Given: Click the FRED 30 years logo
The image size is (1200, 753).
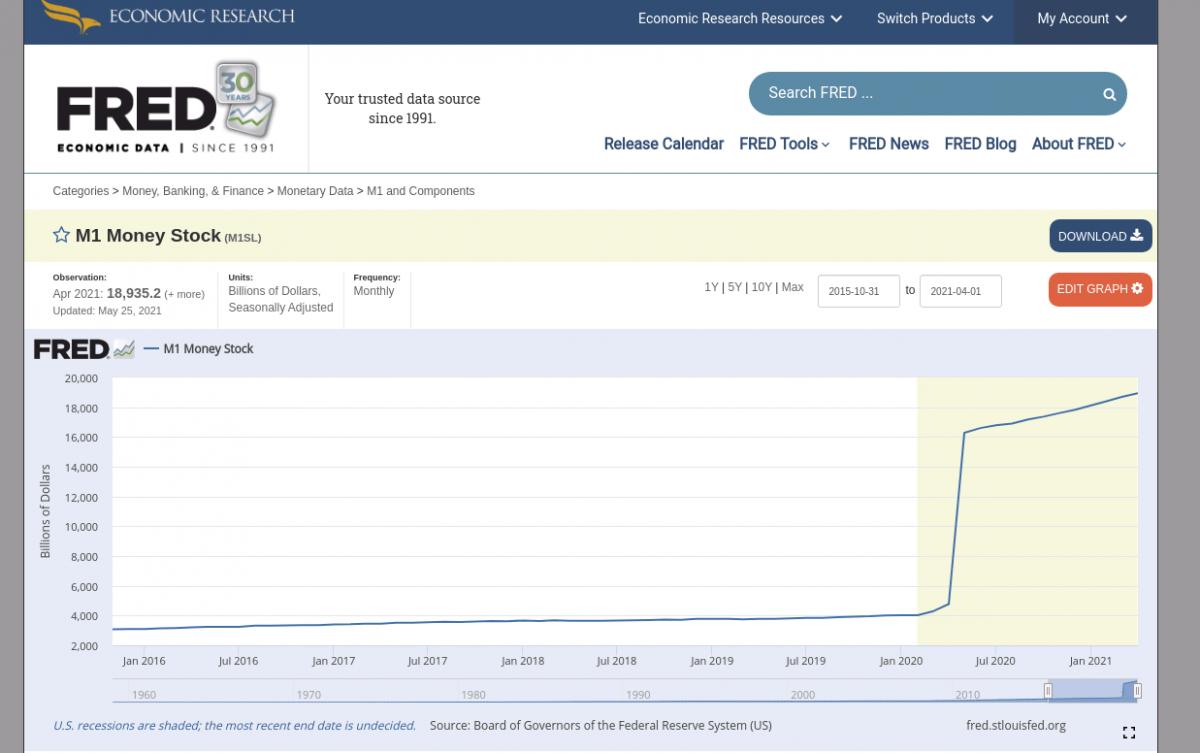Looking at the screenshot, I should coord(165,108).
